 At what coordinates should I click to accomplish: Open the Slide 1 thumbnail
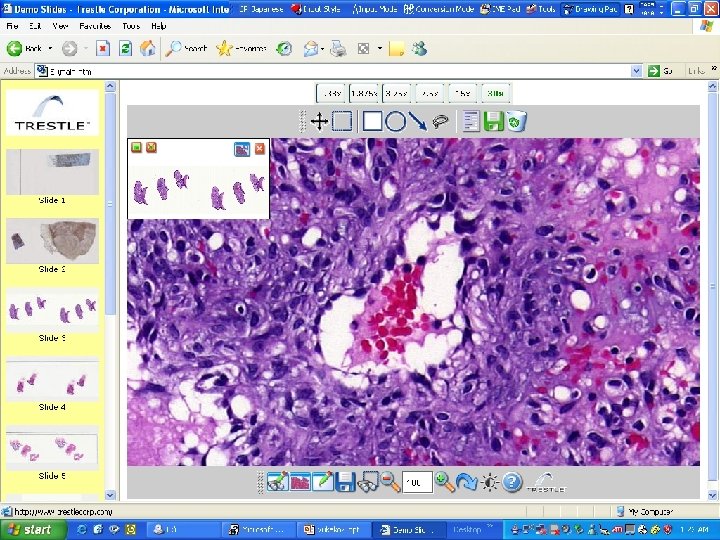(x=52, y=172)
